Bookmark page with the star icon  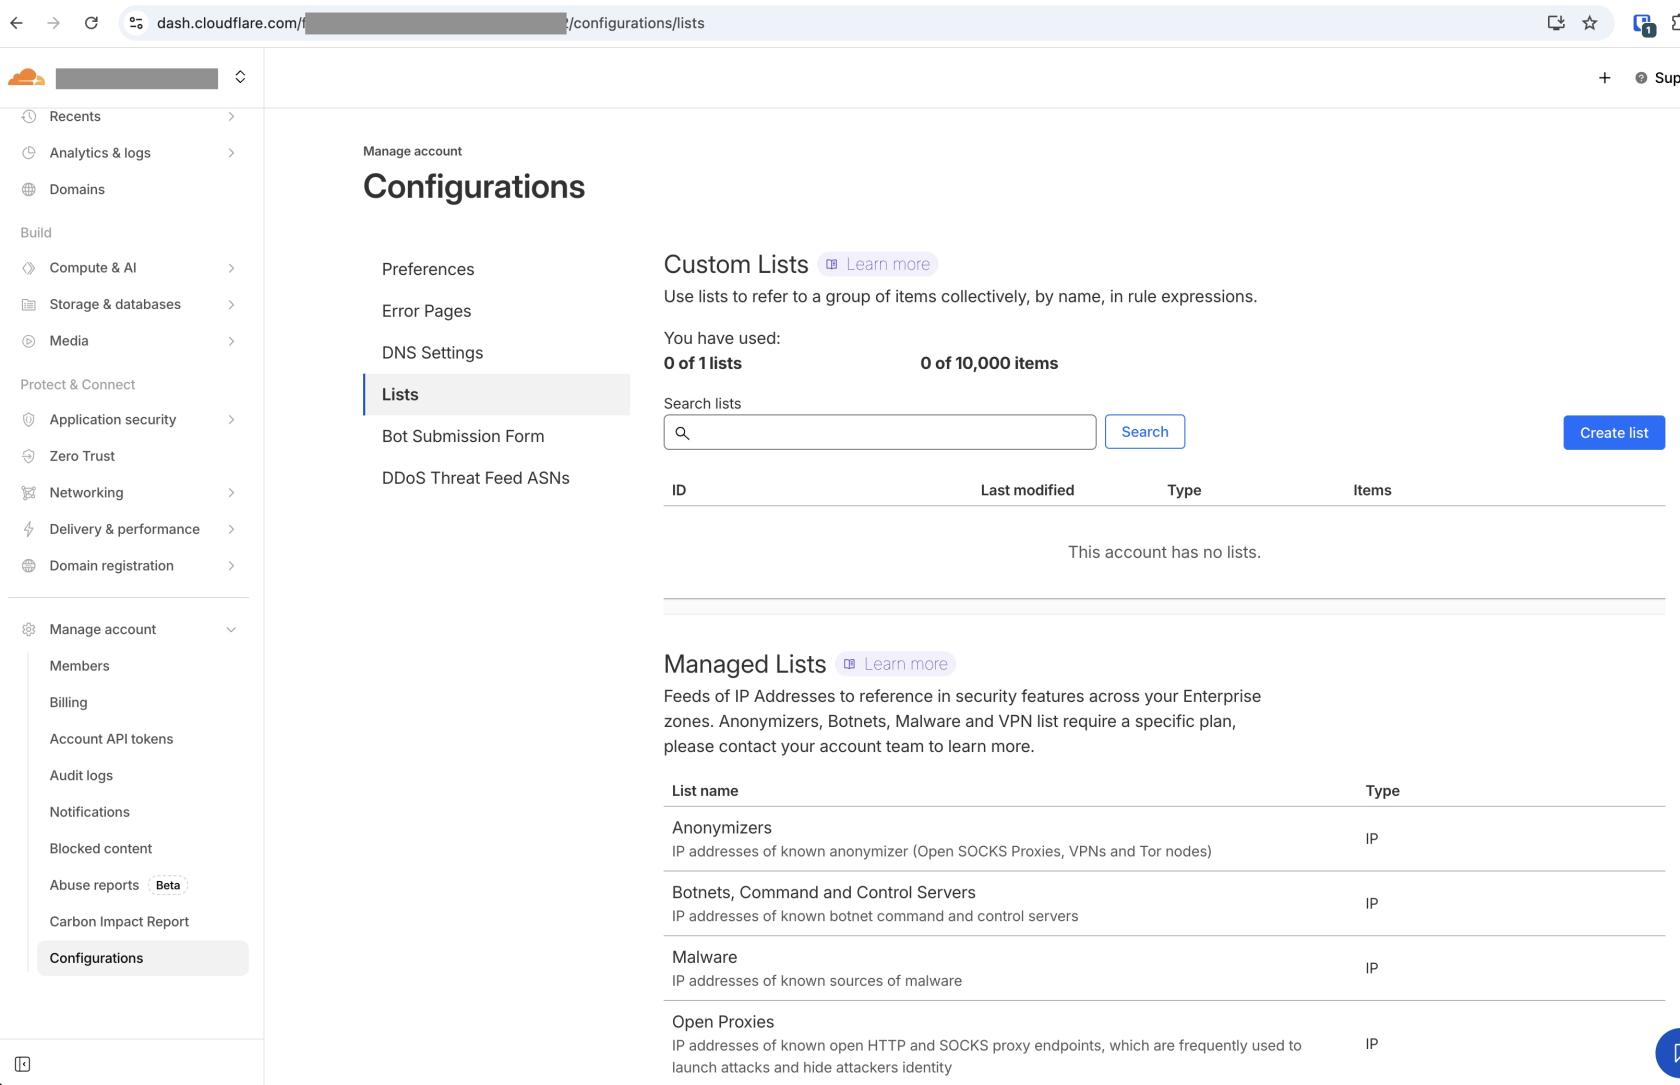click(x=1589, y=23)
